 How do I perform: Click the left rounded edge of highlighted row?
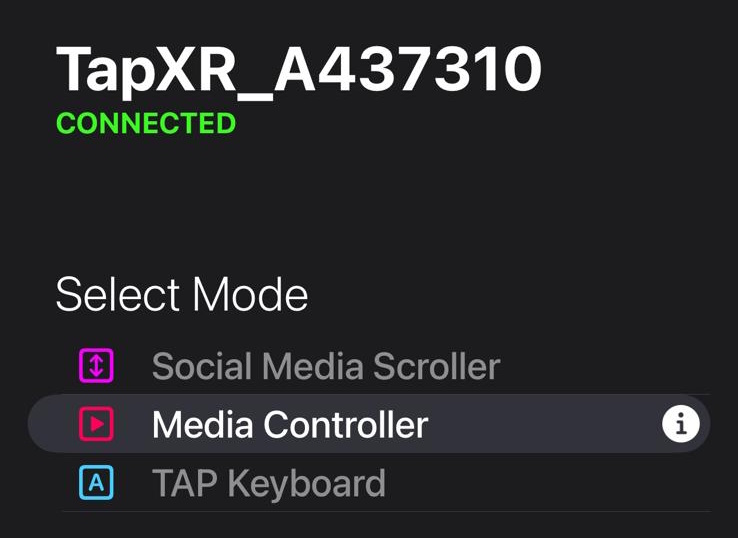click(x=49, y=424)
